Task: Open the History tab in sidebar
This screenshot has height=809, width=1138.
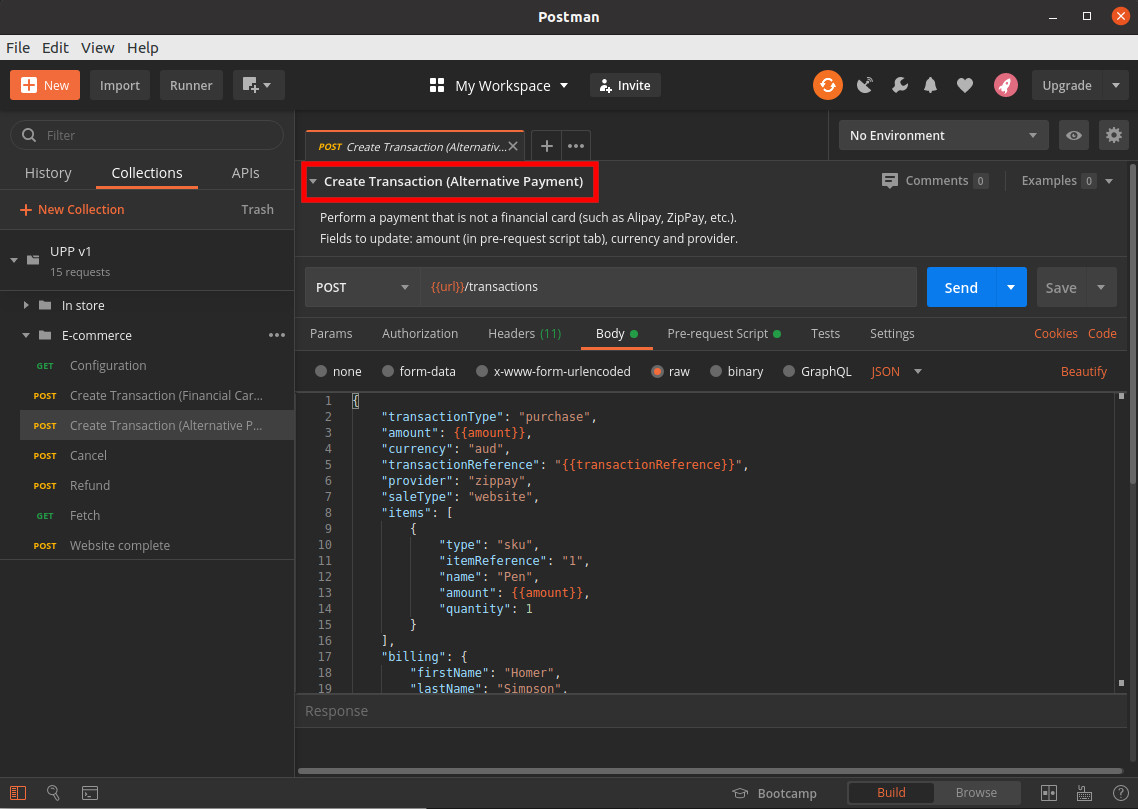Action: (48, 173)
